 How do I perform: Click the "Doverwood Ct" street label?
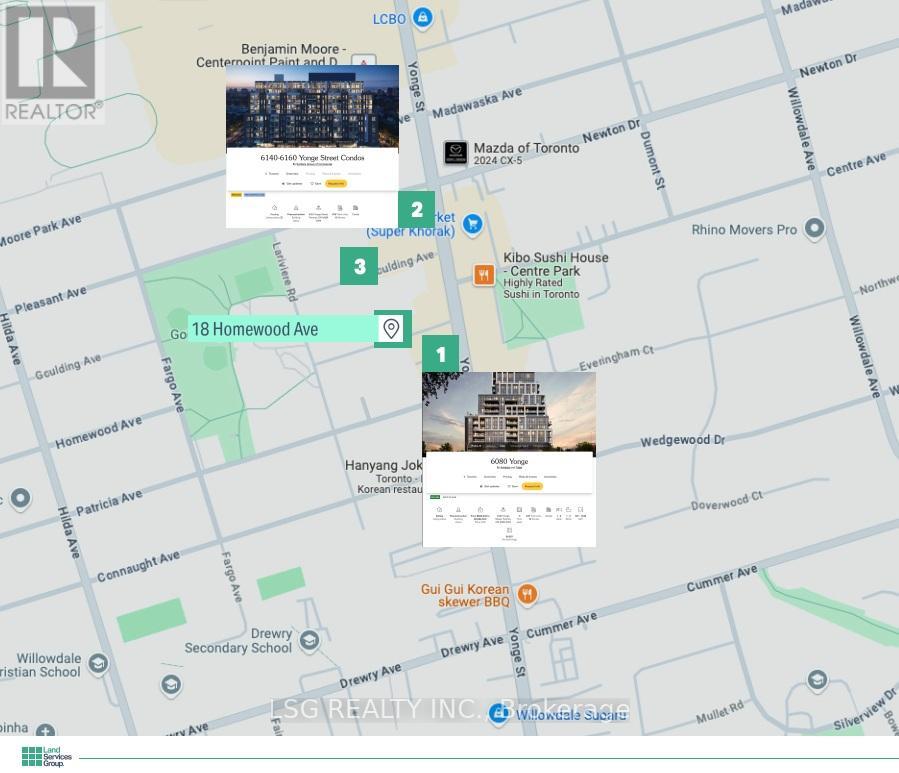point(727,501)
